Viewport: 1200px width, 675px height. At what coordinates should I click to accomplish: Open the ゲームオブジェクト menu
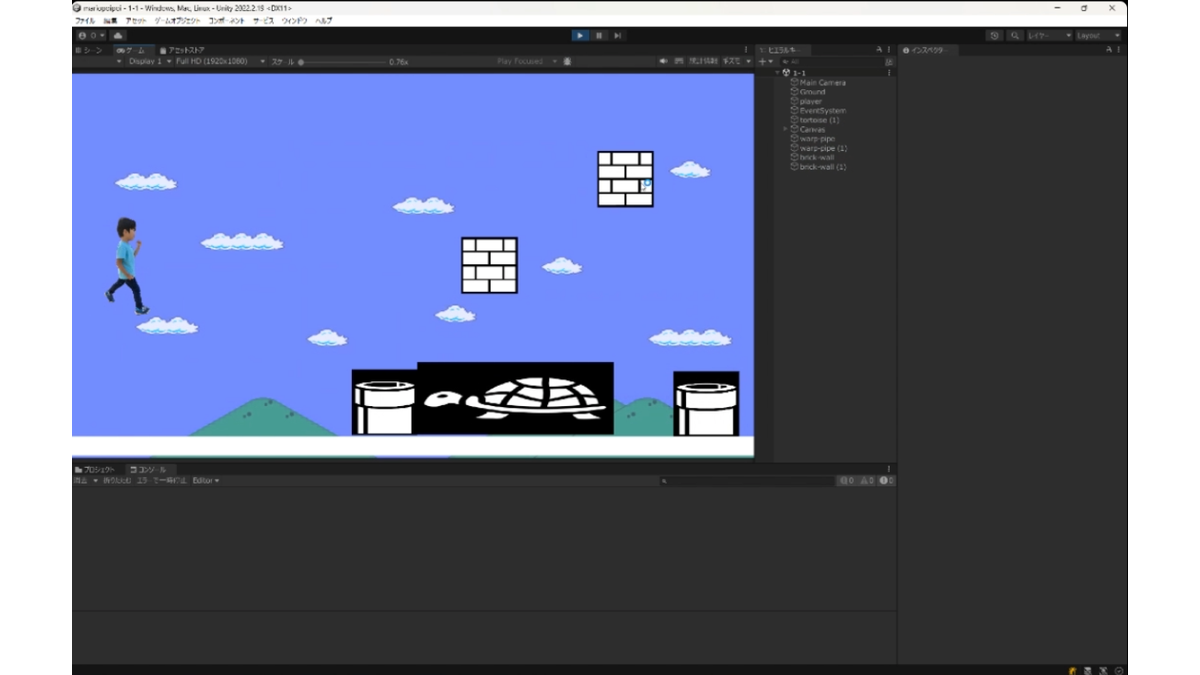pos(177,20)
